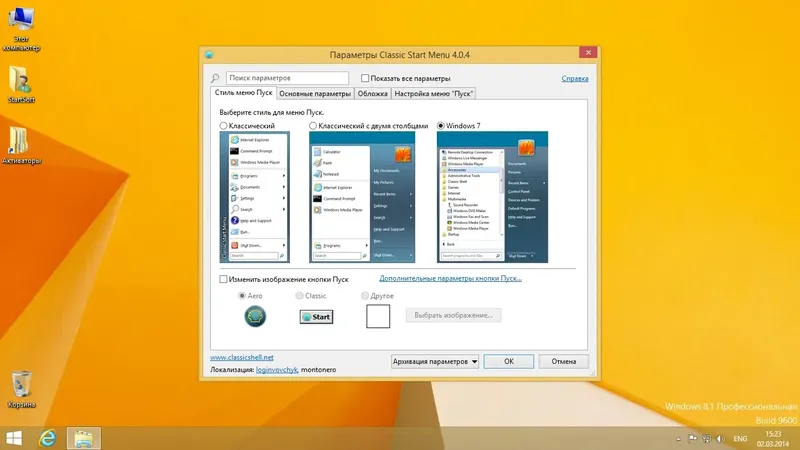
Task: Choose the Classic button radio option
Action: [299, 295]
